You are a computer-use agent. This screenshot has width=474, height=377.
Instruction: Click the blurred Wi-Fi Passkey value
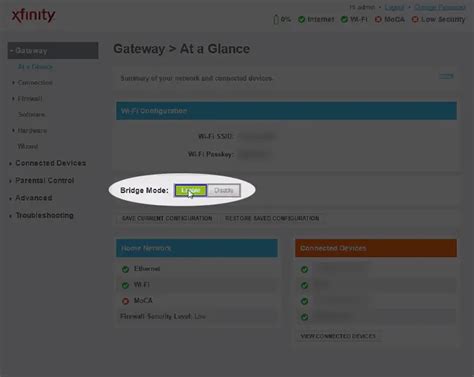[255, 154]
